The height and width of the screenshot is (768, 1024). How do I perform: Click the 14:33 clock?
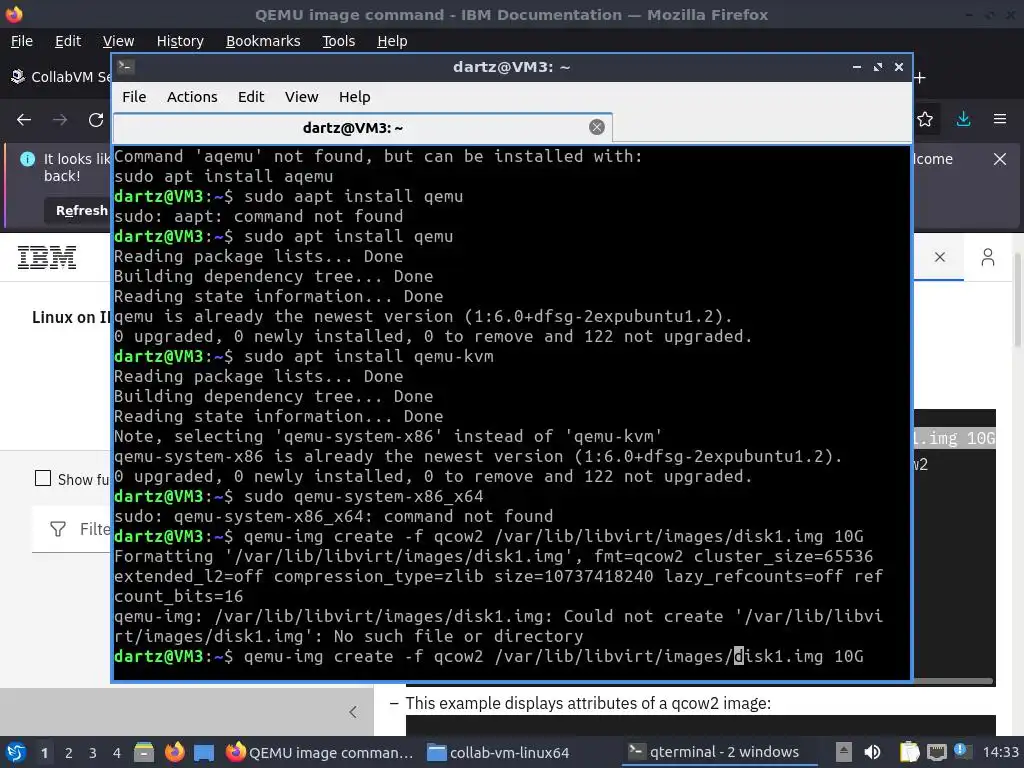click(x=1000, y=752)
